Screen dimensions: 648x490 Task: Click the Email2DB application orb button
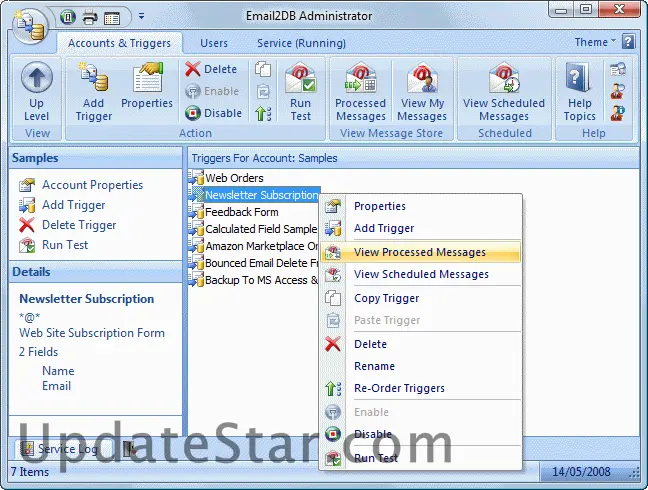31,26
